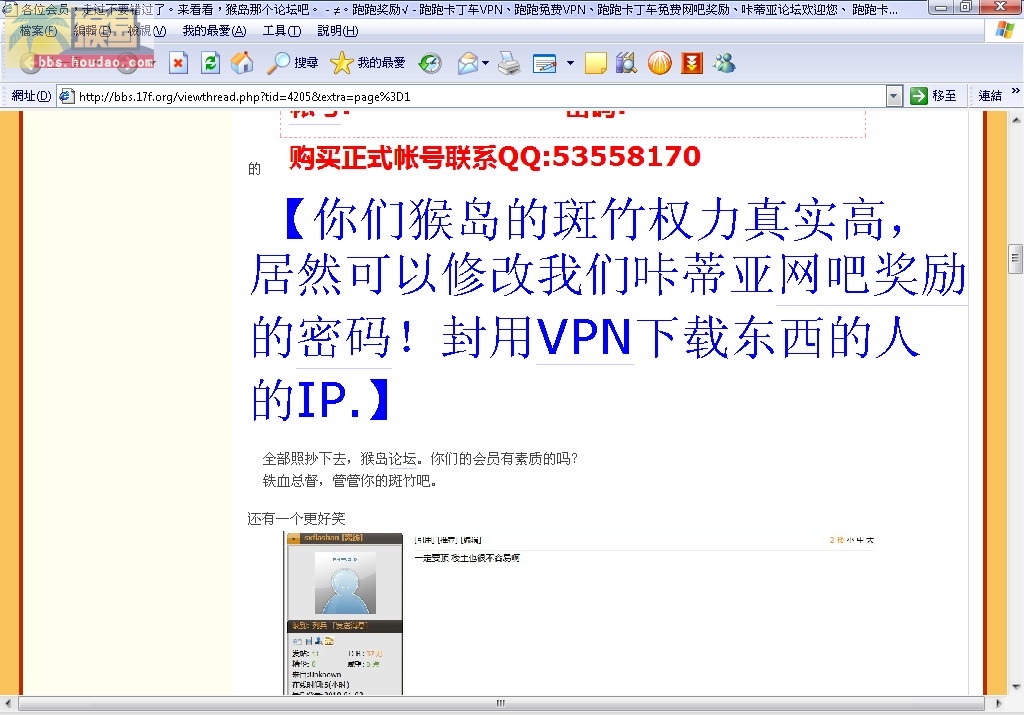Click the 連結 links toolbar label
This screenshot has width=1024, height=715.
coord(990,96)
